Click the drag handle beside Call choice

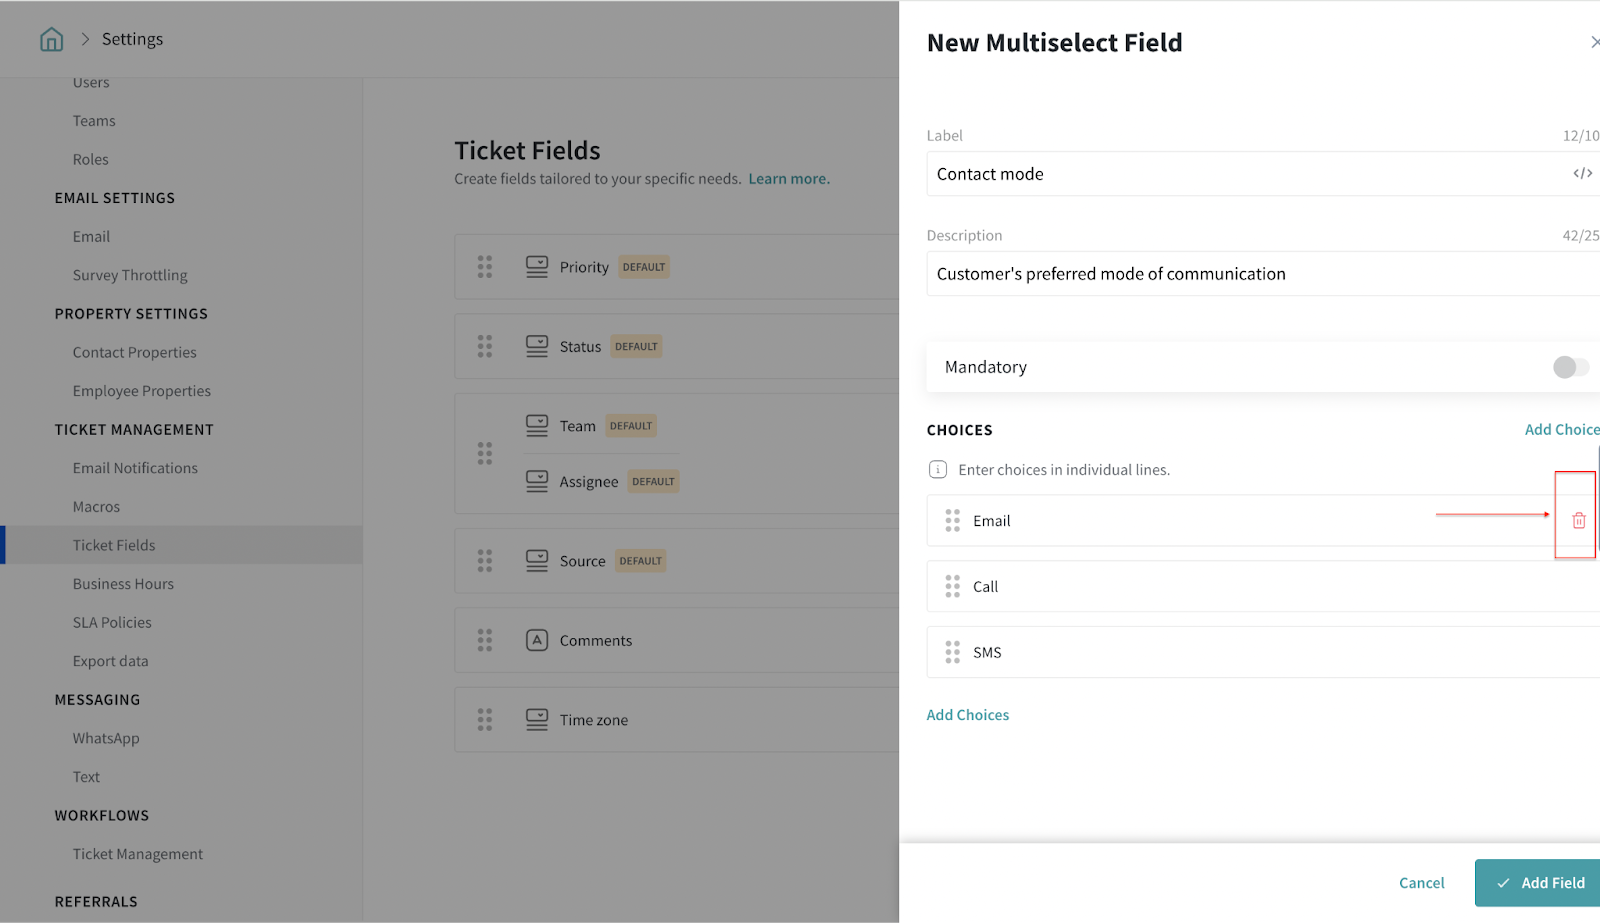click(x=952, y=586)
